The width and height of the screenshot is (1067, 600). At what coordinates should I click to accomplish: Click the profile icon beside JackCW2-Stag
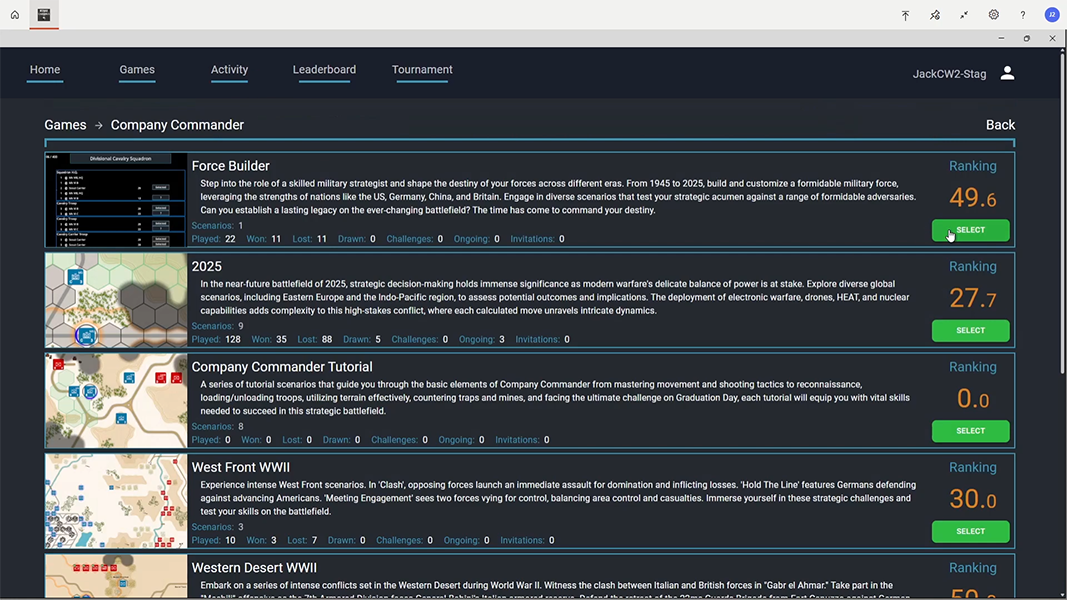[1007, 72]
